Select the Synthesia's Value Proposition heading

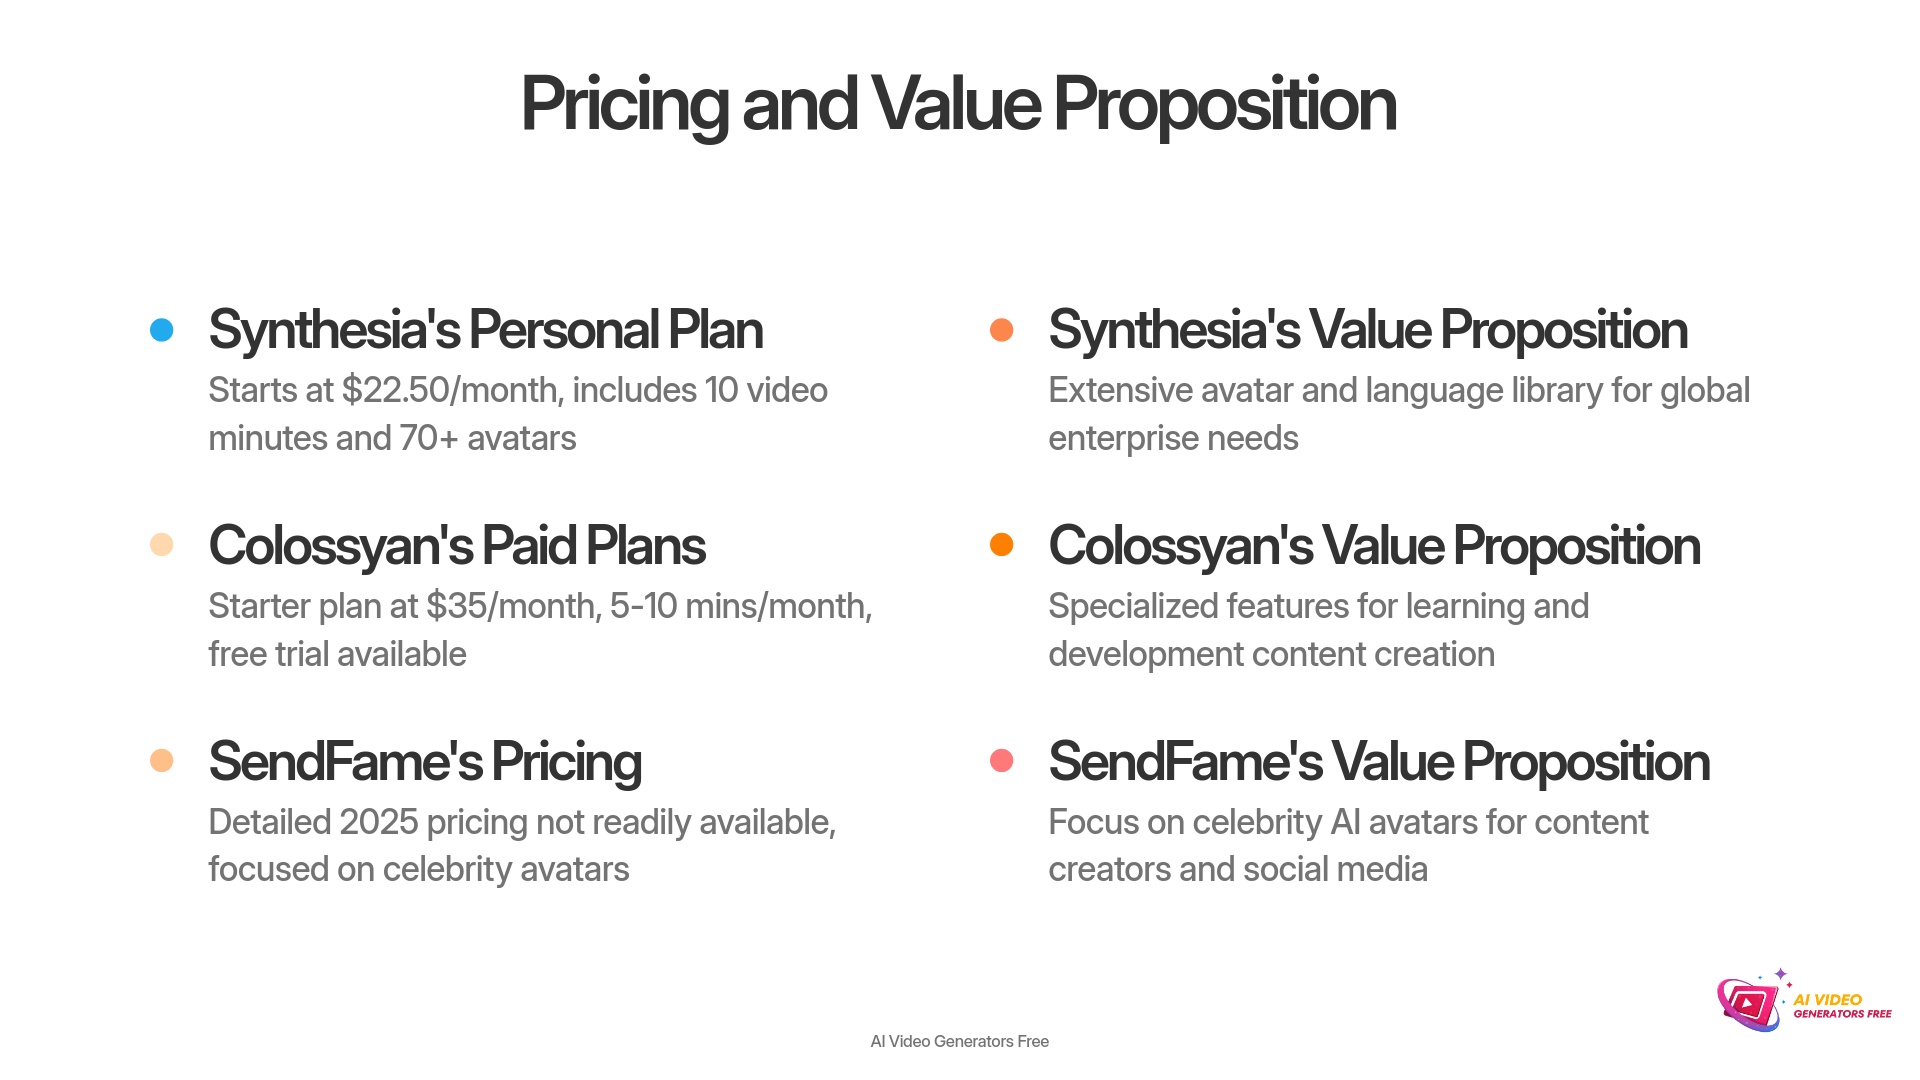pyautogui.click(x=1368, y=330)
